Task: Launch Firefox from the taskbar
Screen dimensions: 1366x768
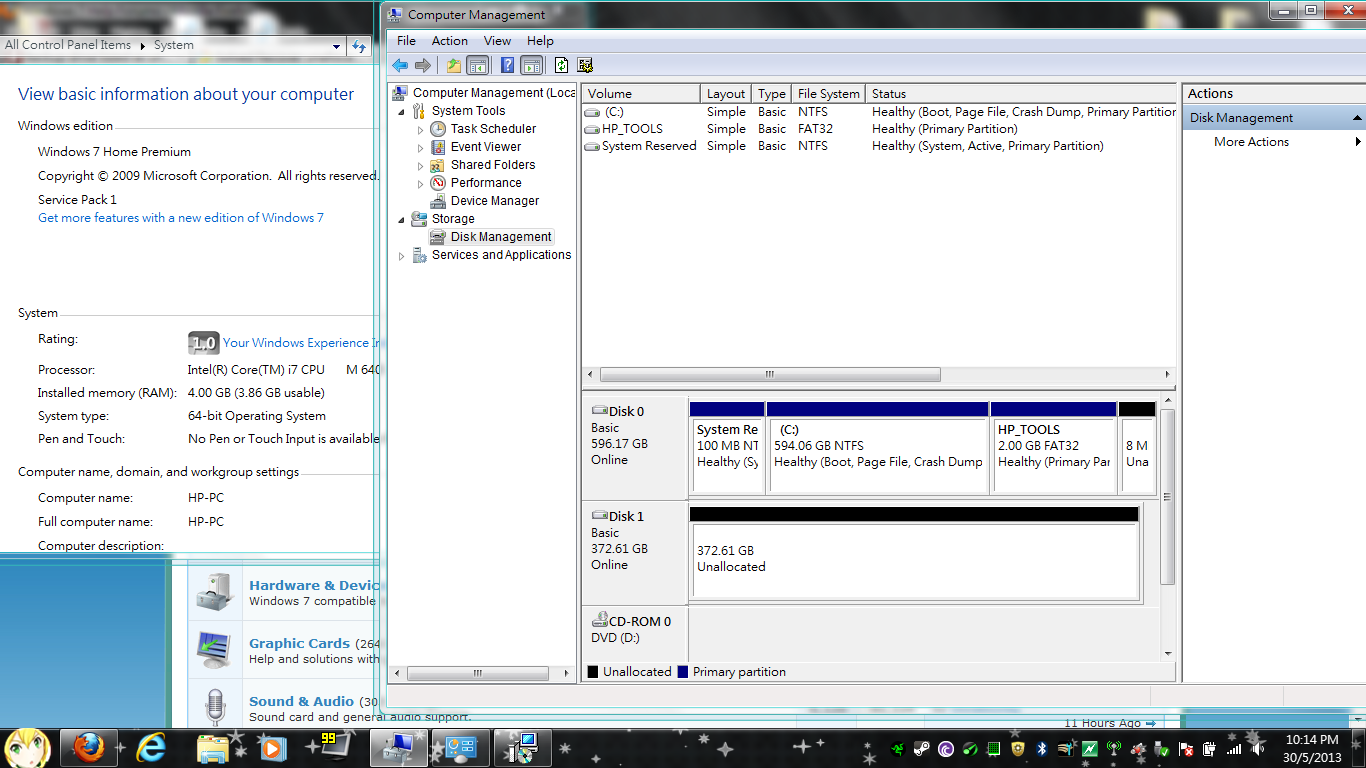Action: pyautogui.click(x=90, y=747)
